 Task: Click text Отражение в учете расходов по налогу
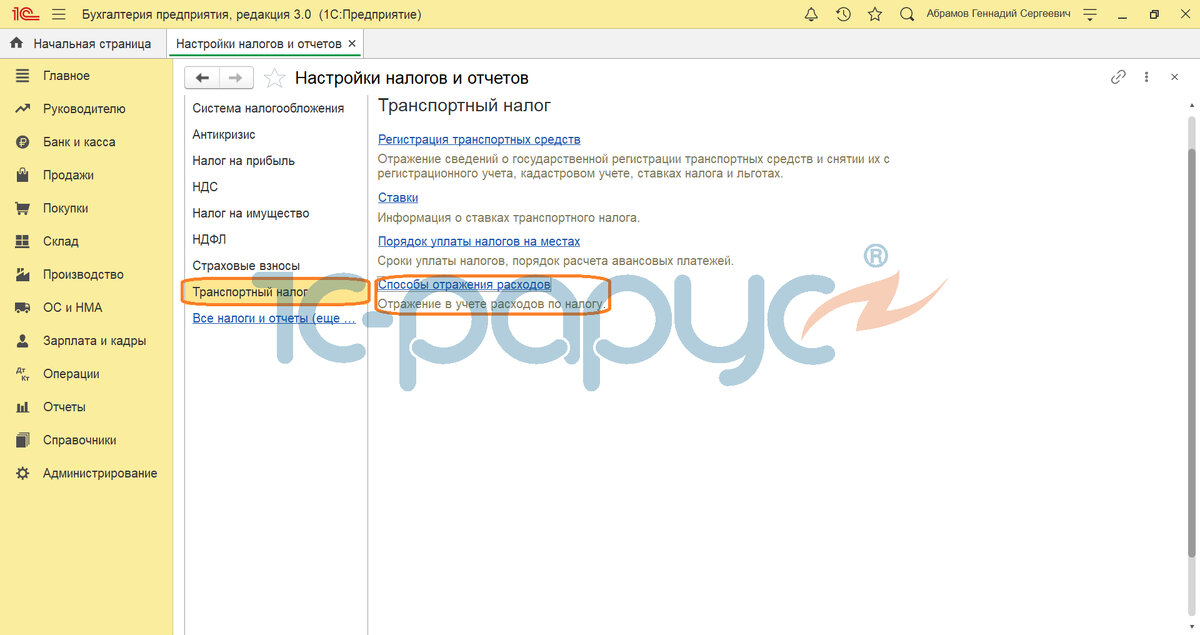coord(492,302)
